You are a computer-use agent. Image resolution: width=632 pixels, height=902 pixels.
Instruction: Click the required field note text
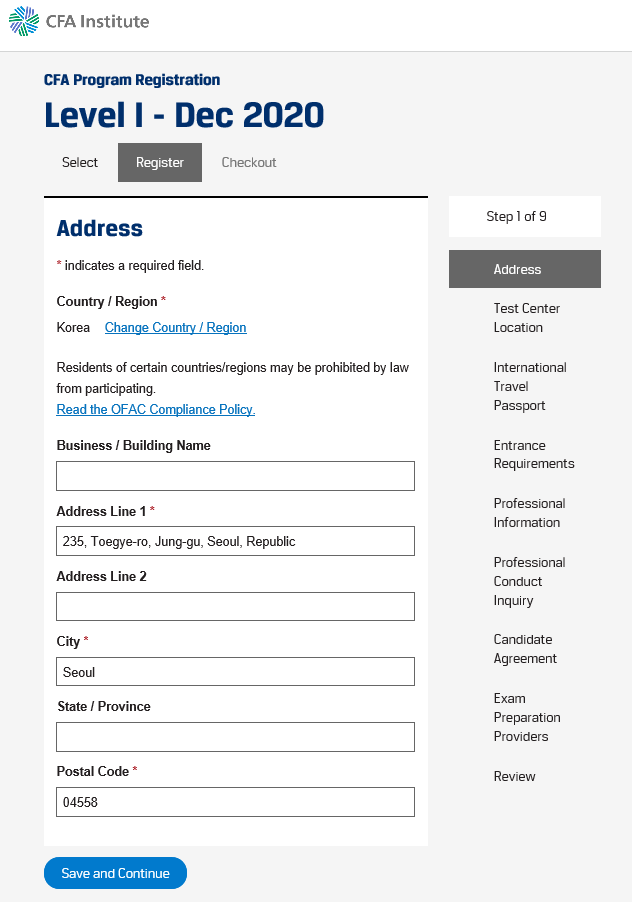[131, 265]
